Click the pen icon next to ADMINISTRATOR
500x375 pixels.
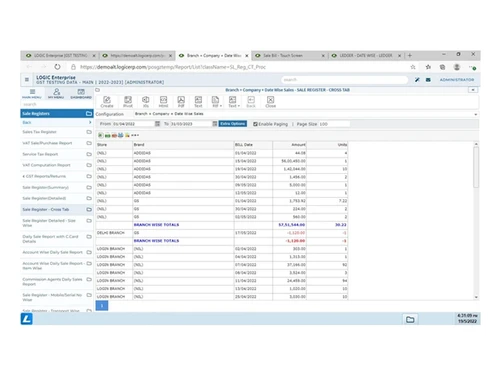coord(417,80)
